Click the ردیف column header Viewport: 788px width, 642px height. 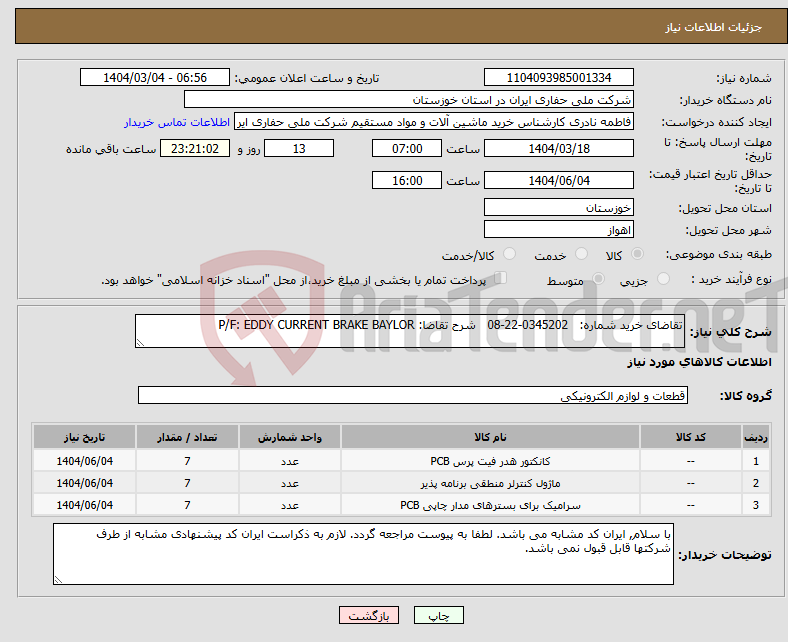(x=756, y=437)
